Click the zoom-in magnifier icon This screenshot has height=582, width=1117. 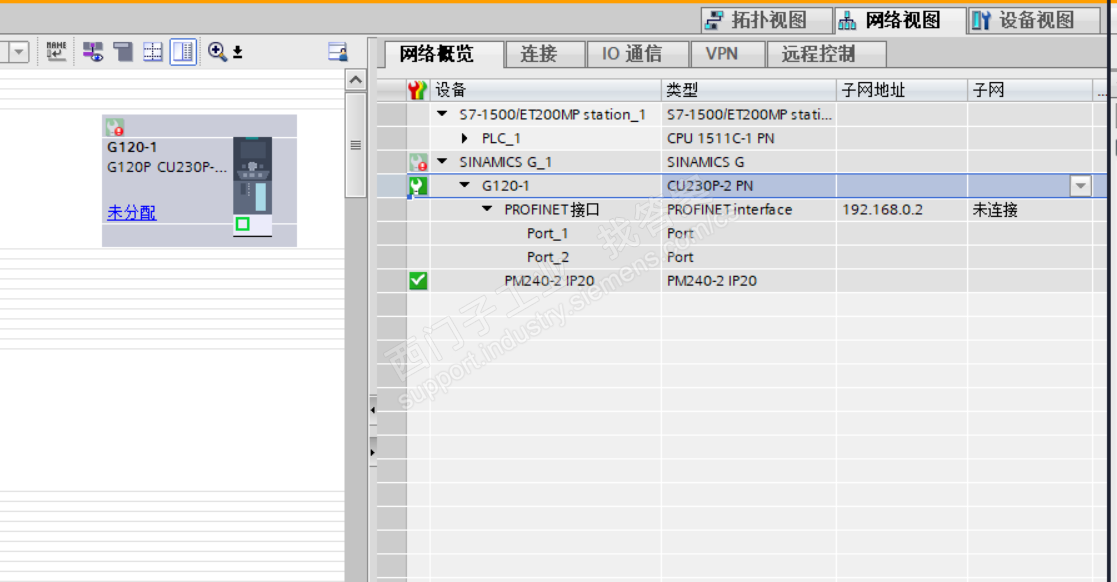click(217, 51)
